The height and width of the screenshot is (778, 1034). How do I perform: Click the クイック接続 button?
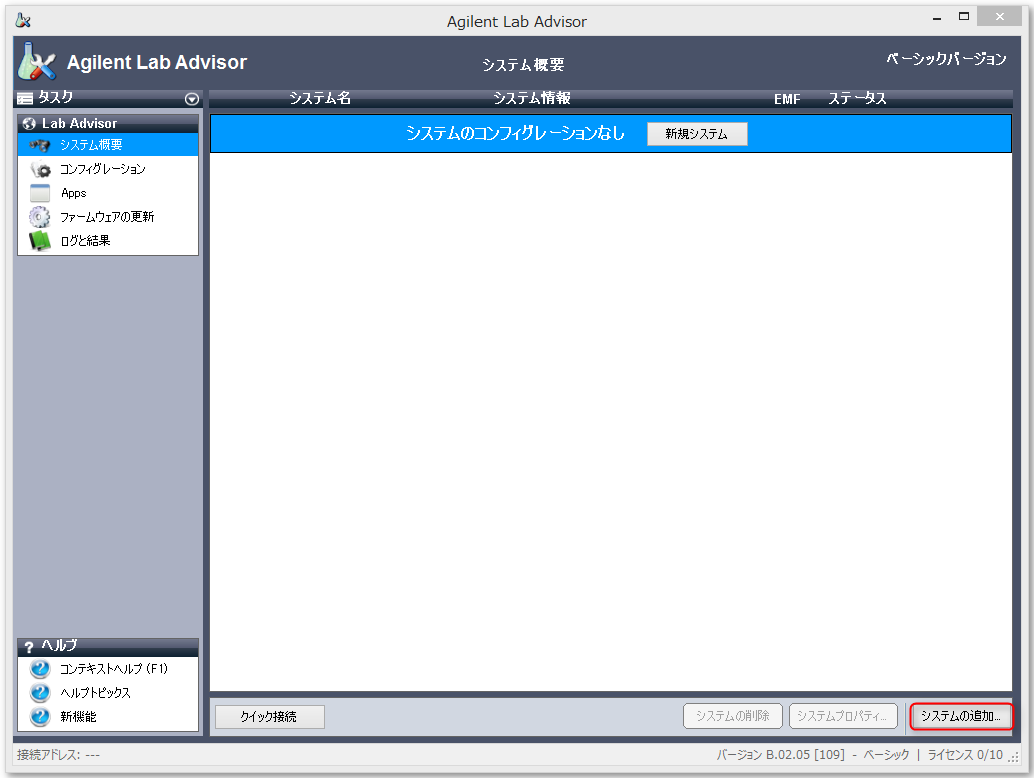[269, 717]
